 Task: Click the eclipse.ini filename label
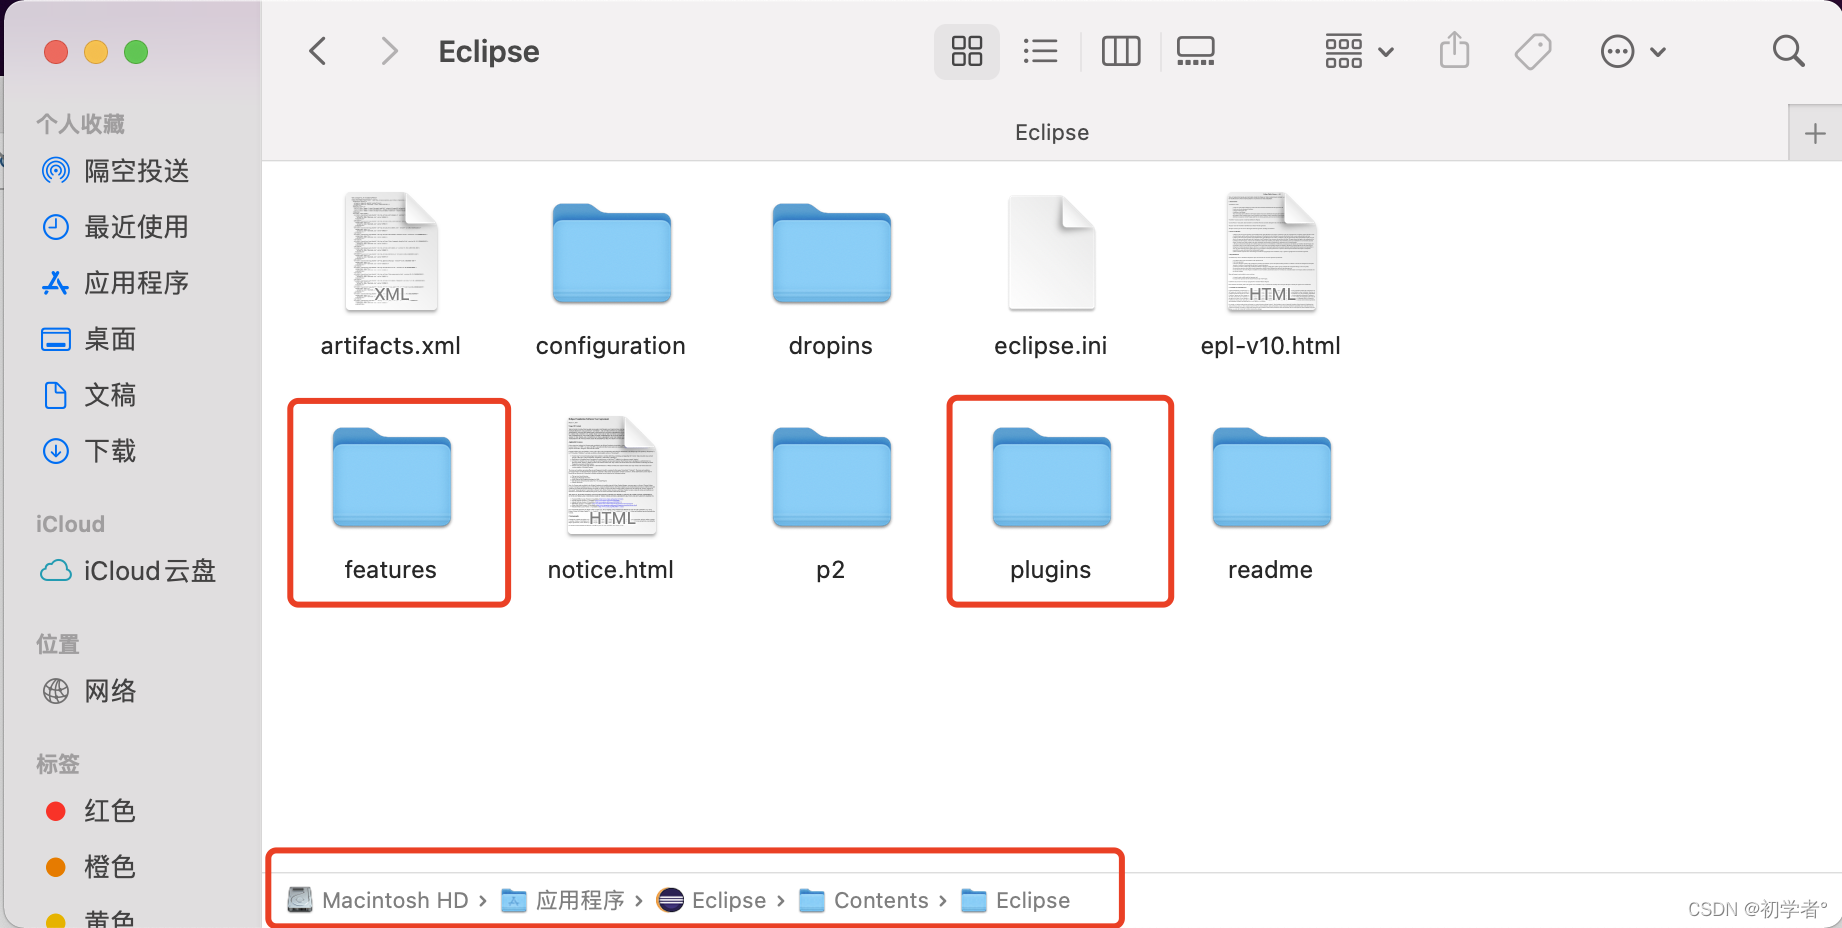(x=1051, y=346)
